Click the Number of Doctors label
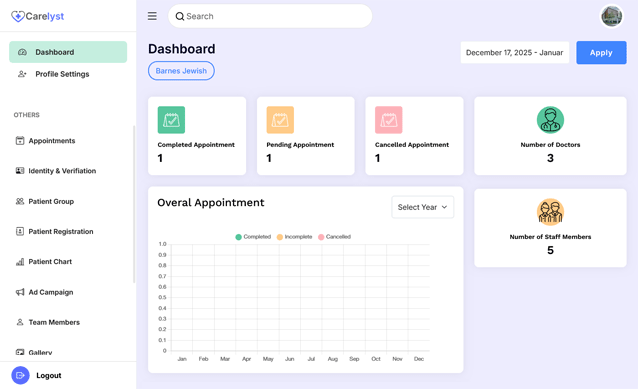This screenshot has height=389, width=638. click(550, 145)
